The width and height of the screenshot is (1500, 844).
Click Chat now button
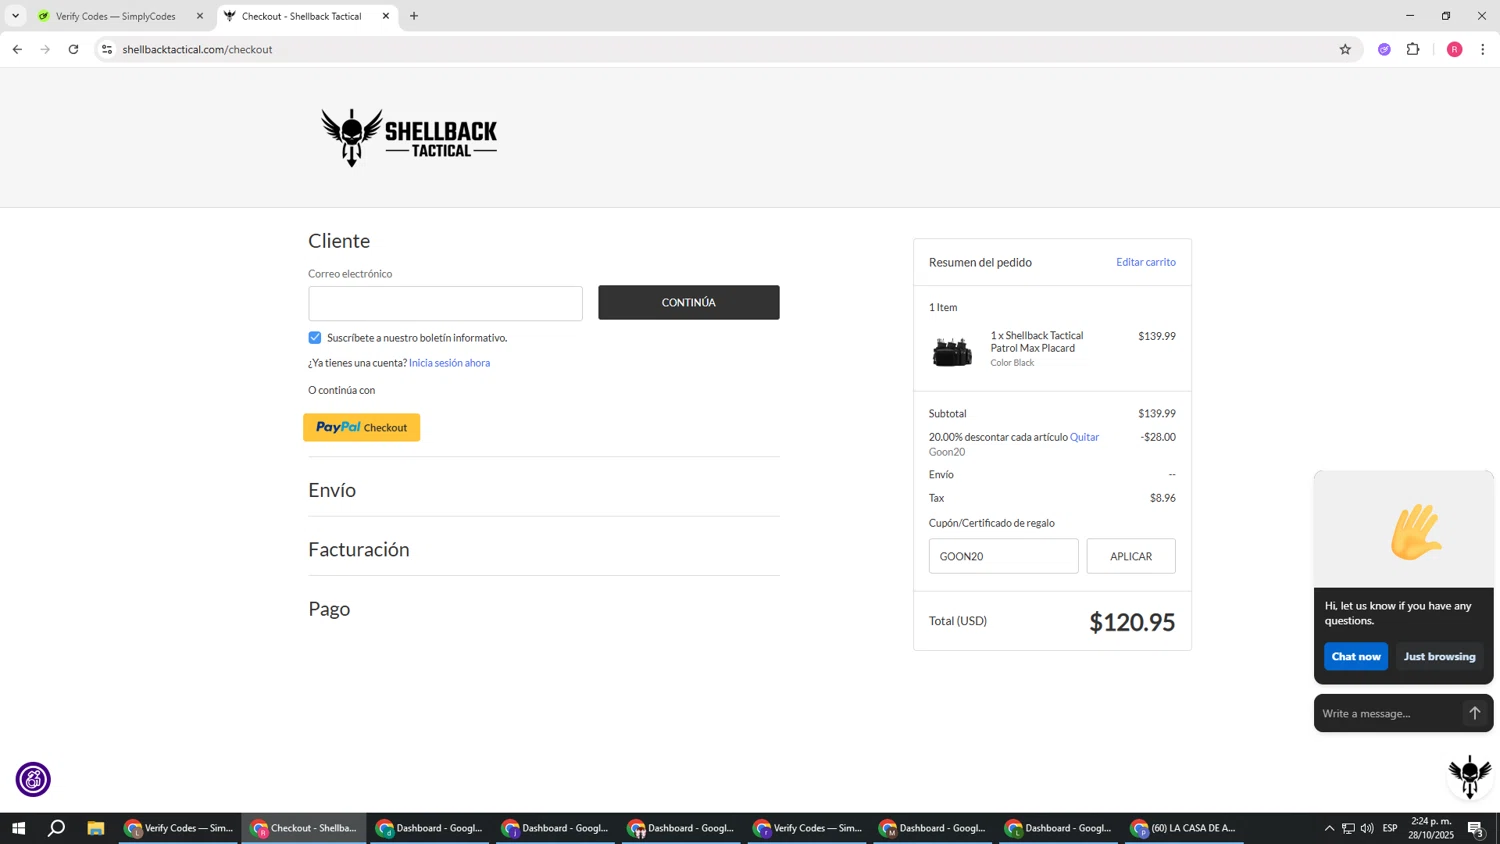[1356, 656]
